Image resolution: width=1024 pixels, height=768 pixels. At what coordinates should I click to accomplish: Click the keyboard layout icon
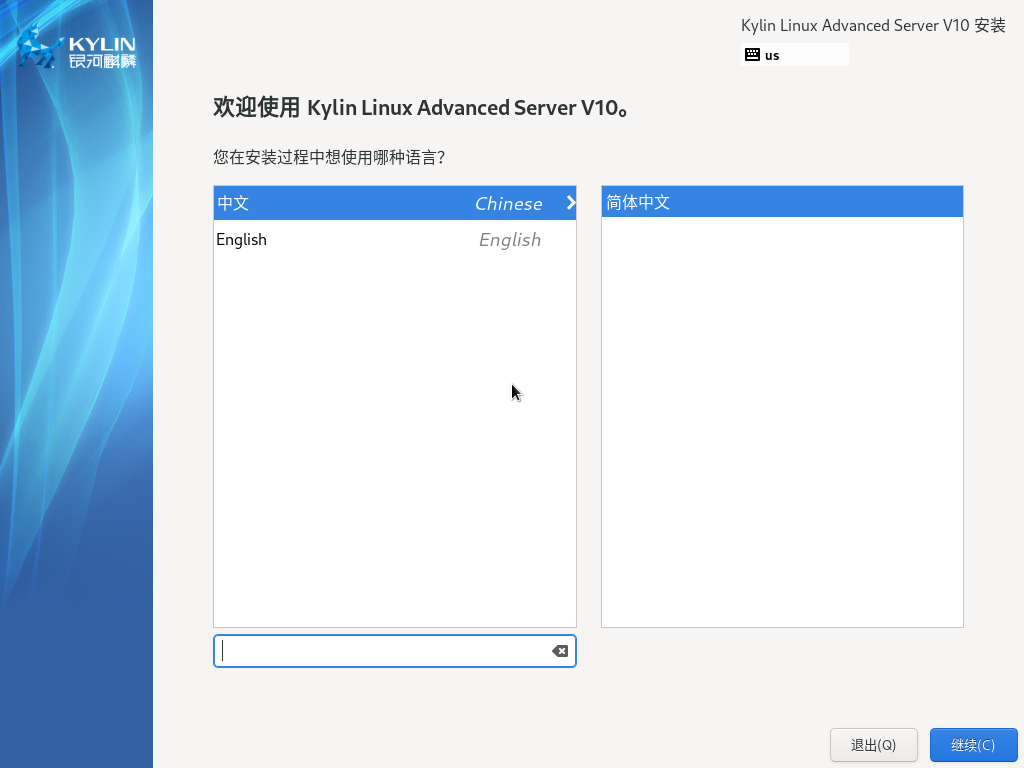pyautogui.click(x=752, y=55)
